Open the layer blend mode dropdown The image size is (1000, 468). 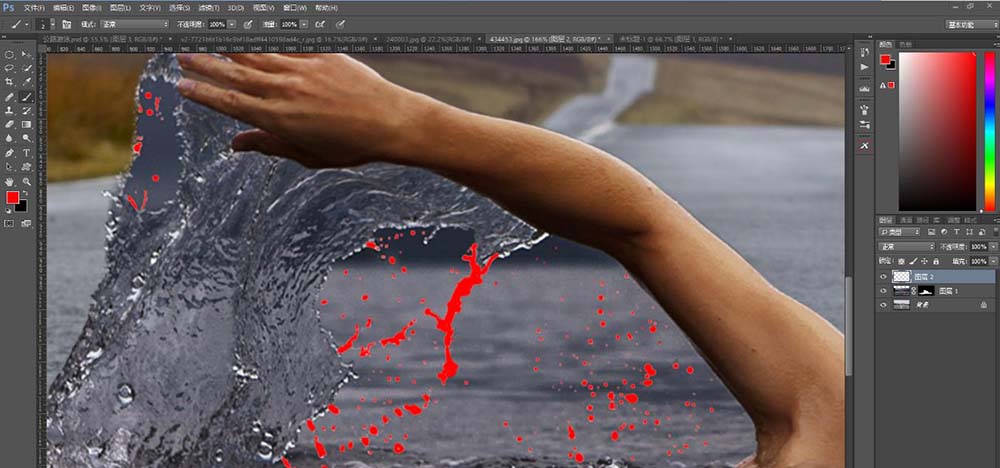906,247
